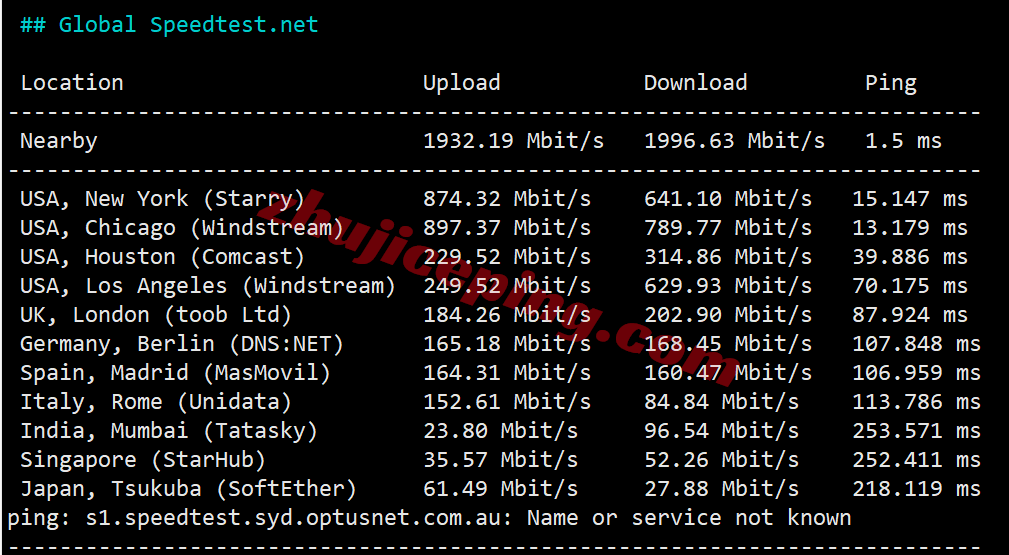Click the Upload column header

coord(461,83)
